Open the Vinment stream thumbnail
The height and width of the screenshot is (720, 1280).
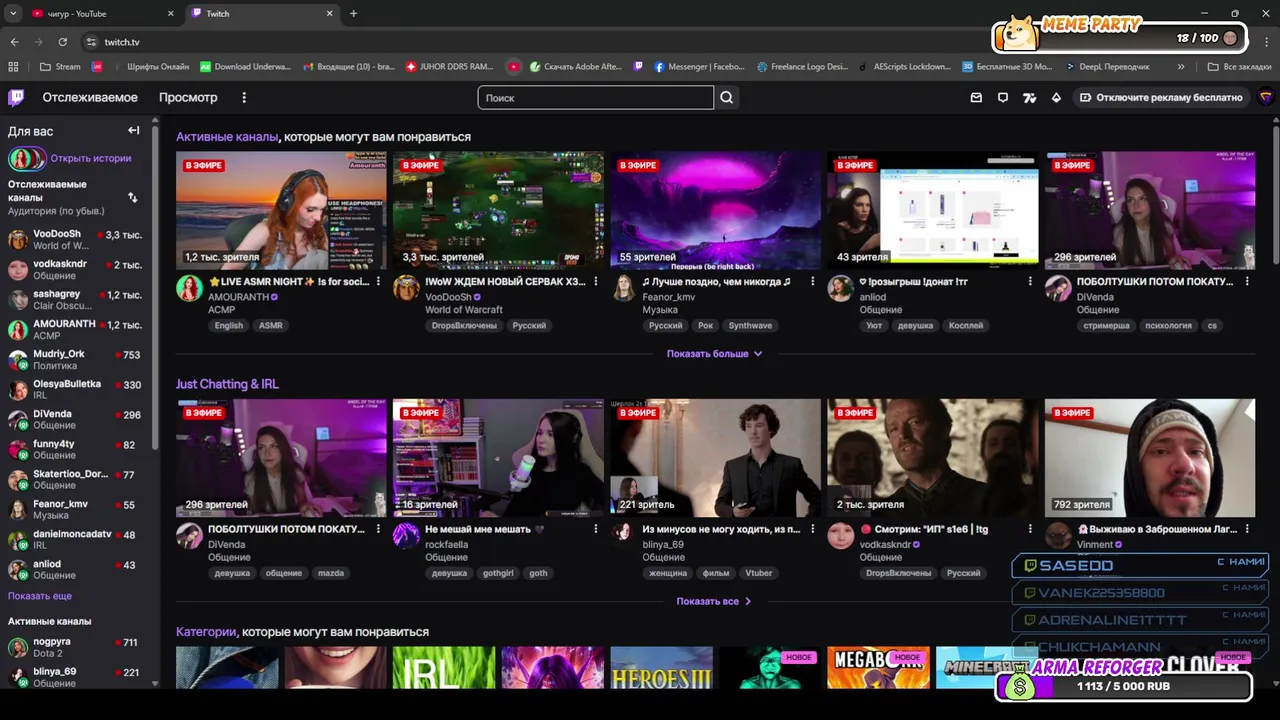[x=1150, y=458]
